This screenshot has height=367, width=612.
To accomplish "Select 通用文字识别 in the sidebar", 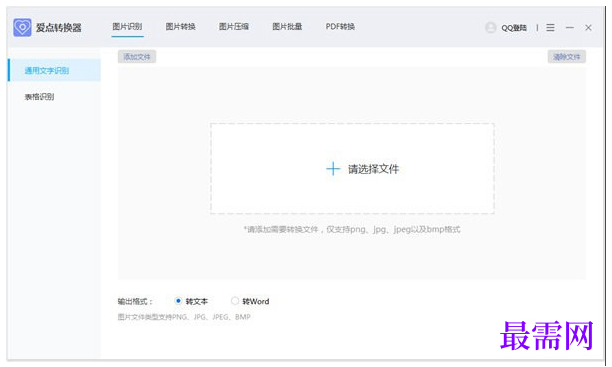I will pyautogui.click(x=54, y=70).
